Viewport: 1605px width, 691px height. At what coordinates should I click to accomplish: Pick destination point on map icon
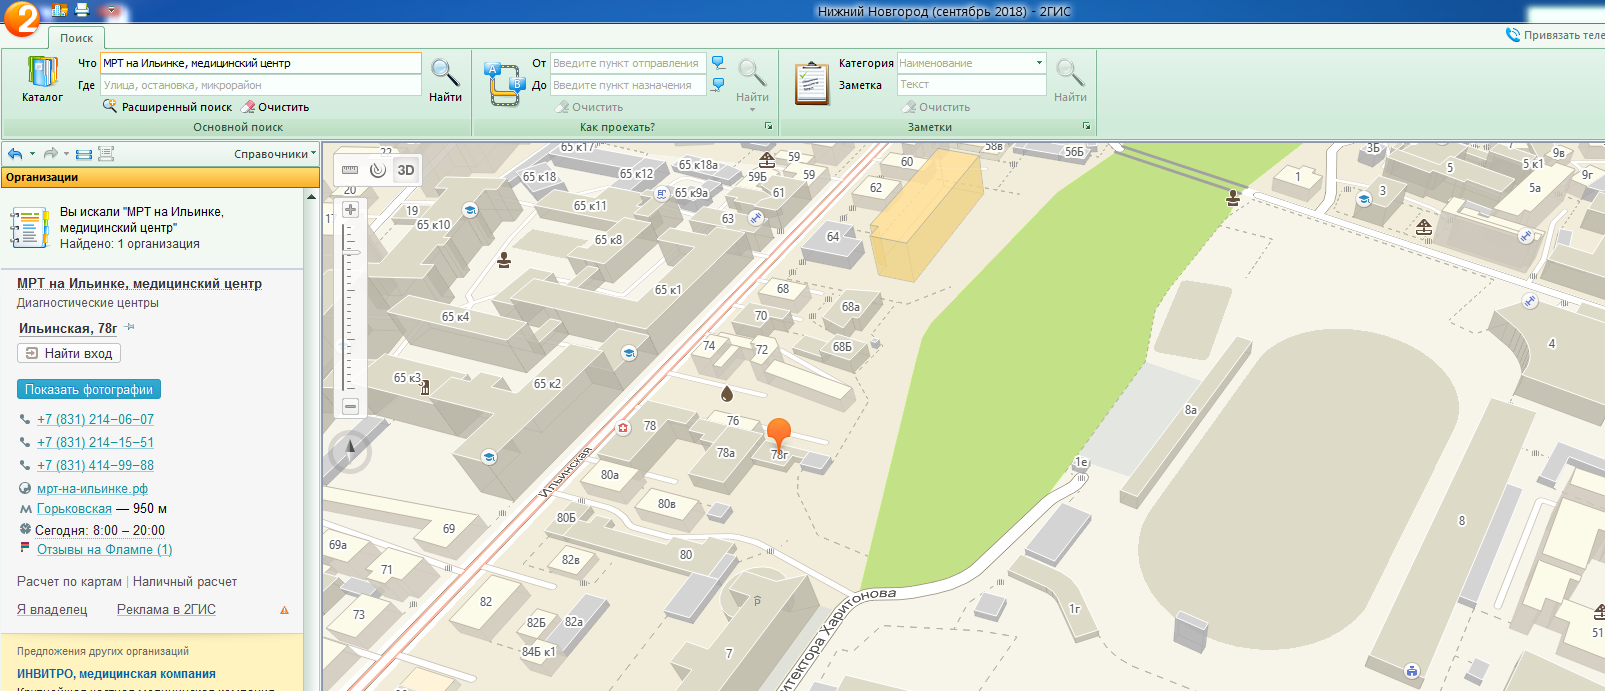(718, 85)
